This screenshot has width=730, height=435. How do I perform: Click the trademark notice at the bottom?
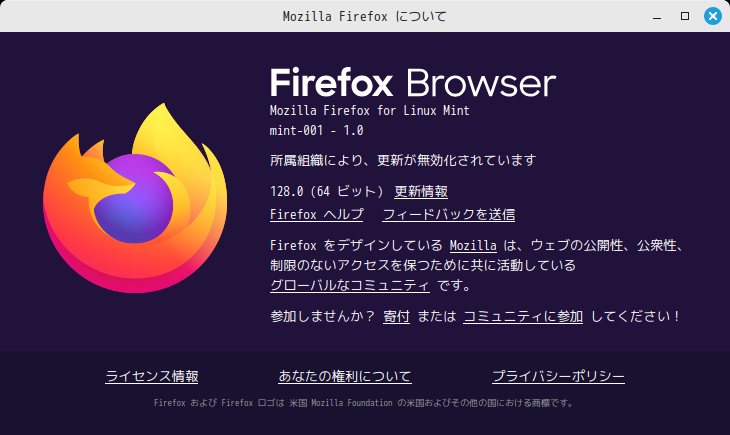(364, 403)
